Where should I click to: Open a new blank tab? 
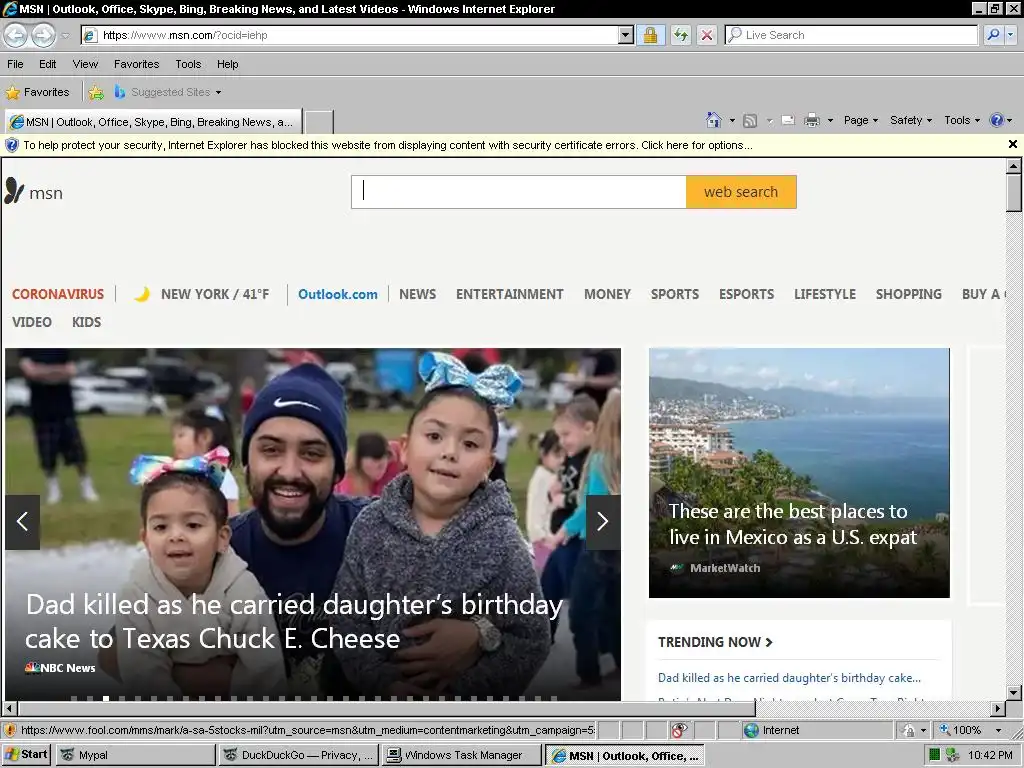pos(319,122)
